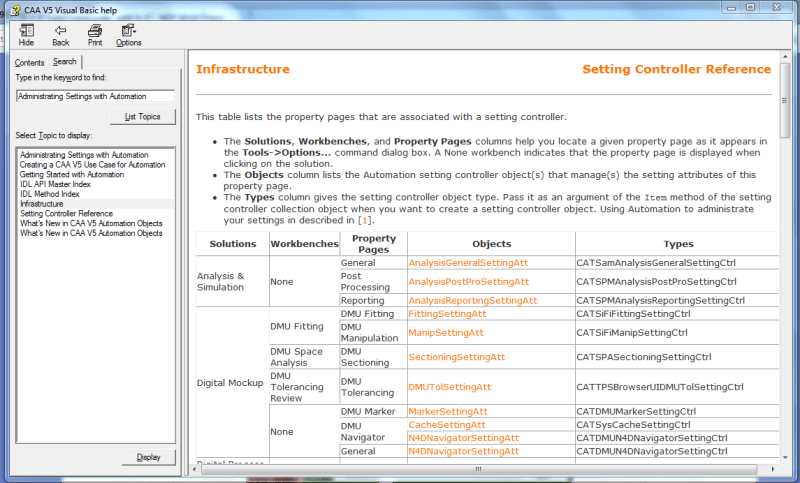Click the vertical scrollbar down arrow

click(785, 457)
